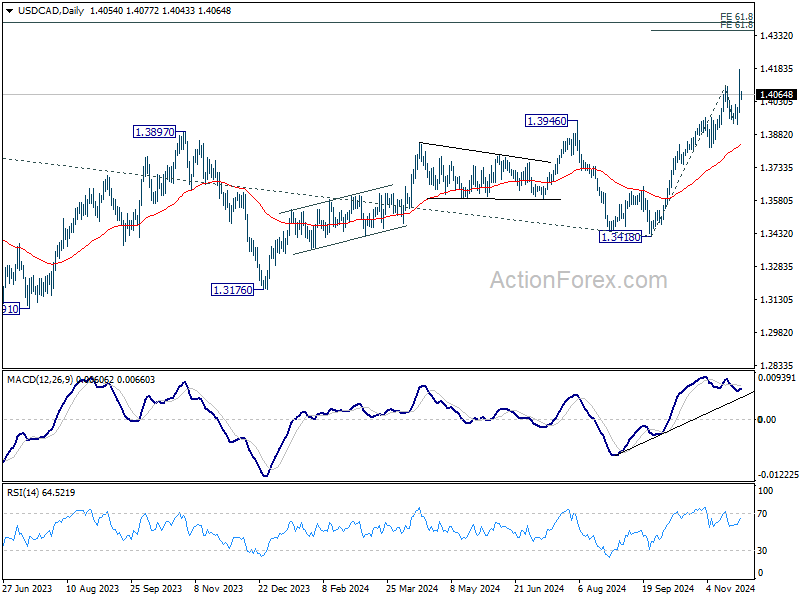Click the RSI(14) indicator title
The width and height of the screenshot is (800, 600).
(22, 493)
